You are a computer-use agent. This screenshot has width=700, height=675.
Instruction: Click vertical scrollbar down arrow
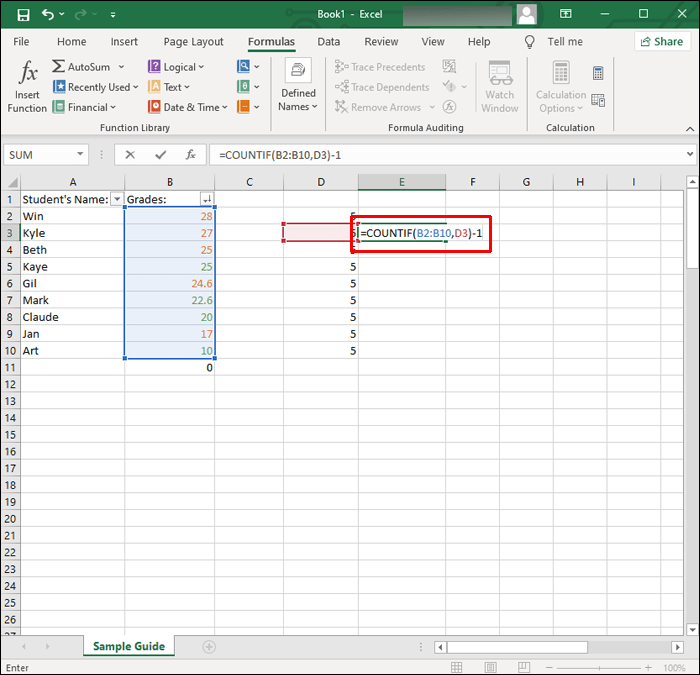pyautogui.click(x=692, y=629)
